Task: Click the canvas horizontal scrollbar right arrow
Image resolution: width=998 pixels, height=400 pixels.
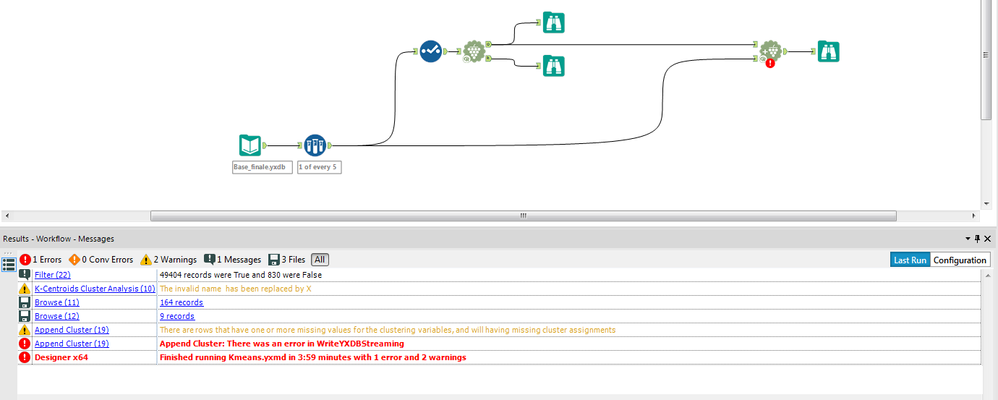Action: point(973,216)
